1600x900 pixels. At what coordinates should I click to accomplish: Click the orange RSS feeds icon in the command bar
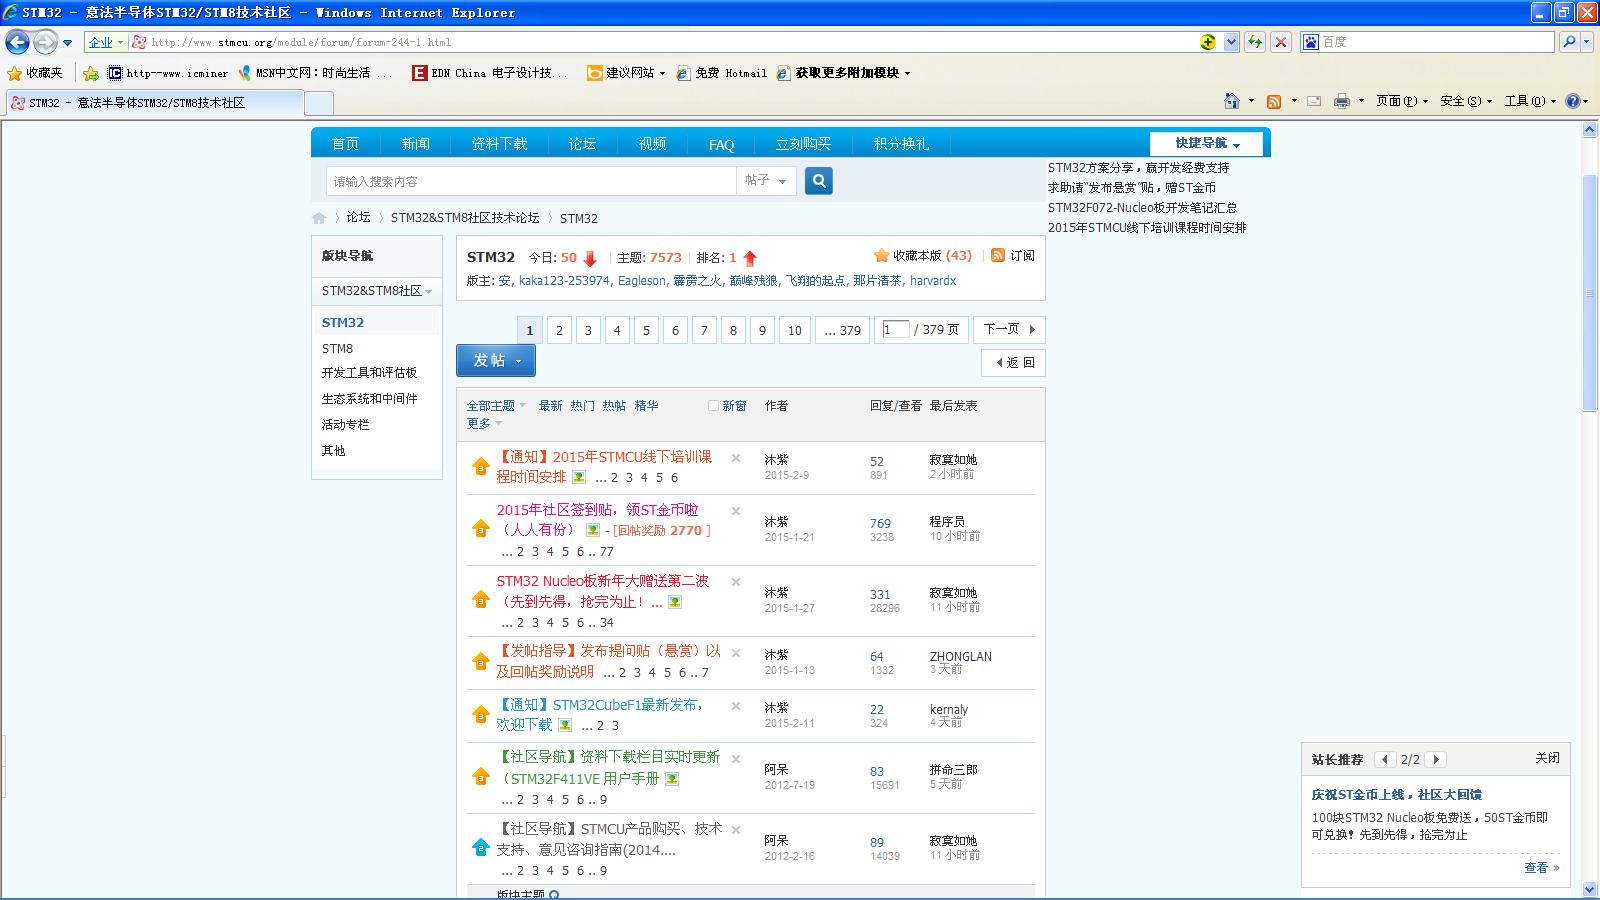[x=1274, y=101]
